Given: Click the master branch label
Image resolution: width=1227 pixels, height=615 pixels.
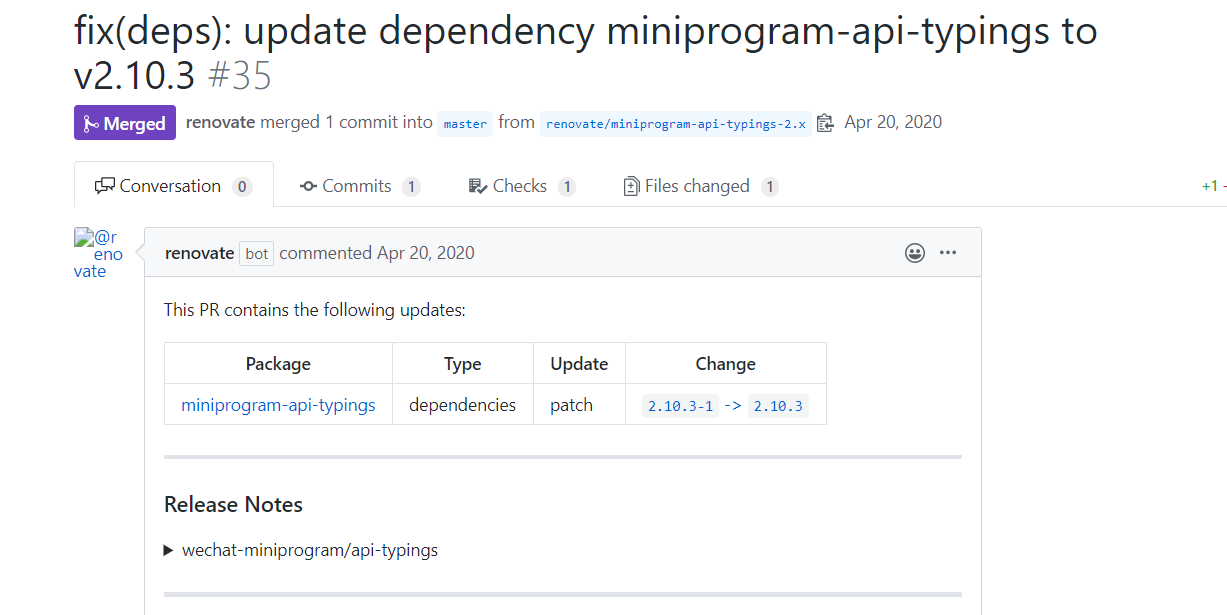Looking at the screenshot, I should click(x=464, y=122).
